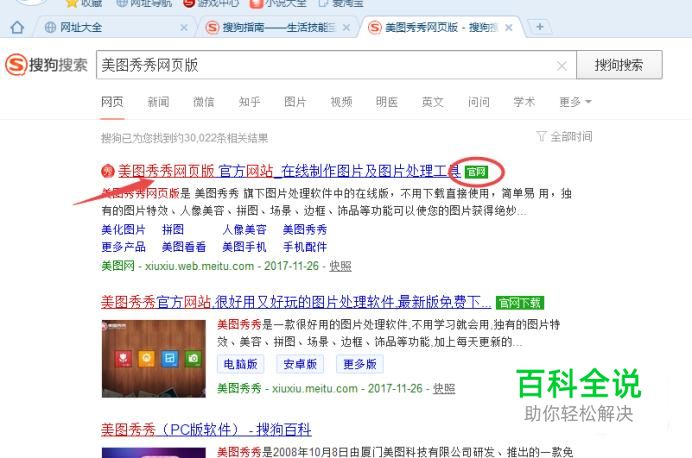Open the 小说大全 bookmark

[278, 3]
